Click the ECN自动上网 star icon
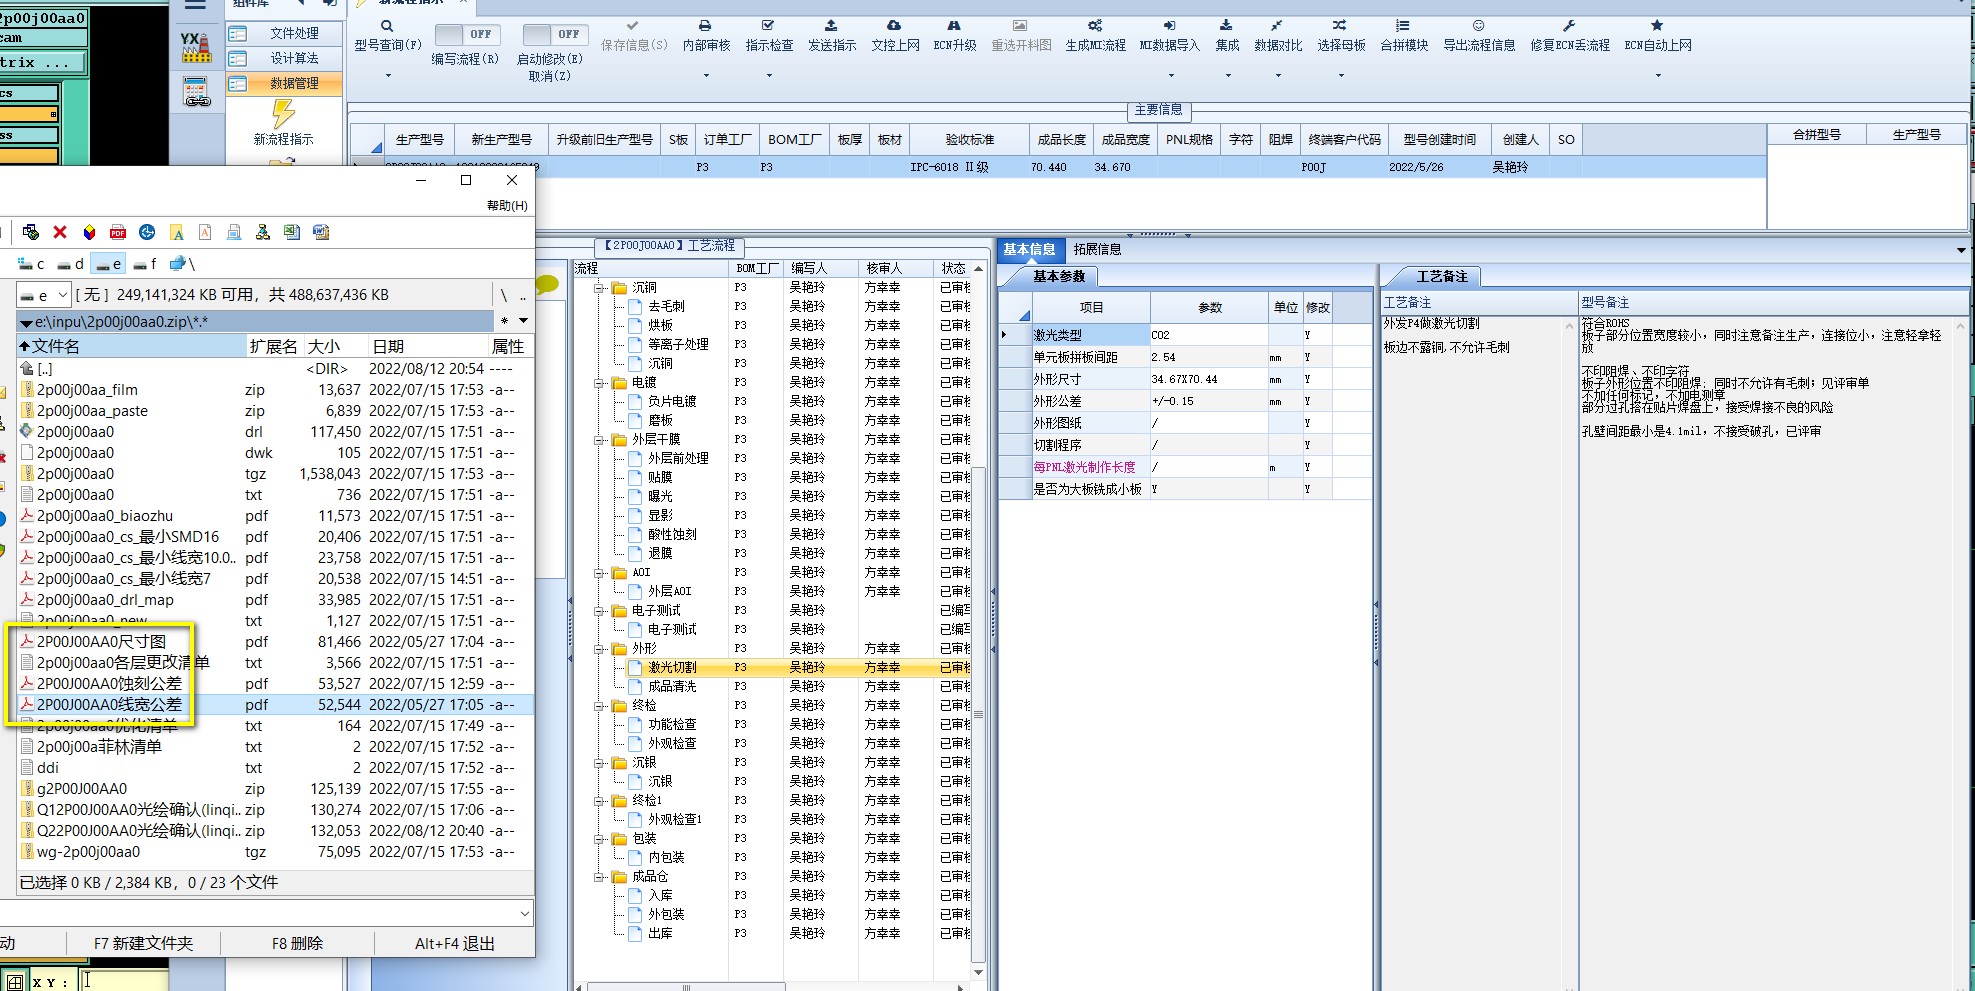This screenshot has width=1975, height=991. pyautogui.click(x=1657, y=26)
